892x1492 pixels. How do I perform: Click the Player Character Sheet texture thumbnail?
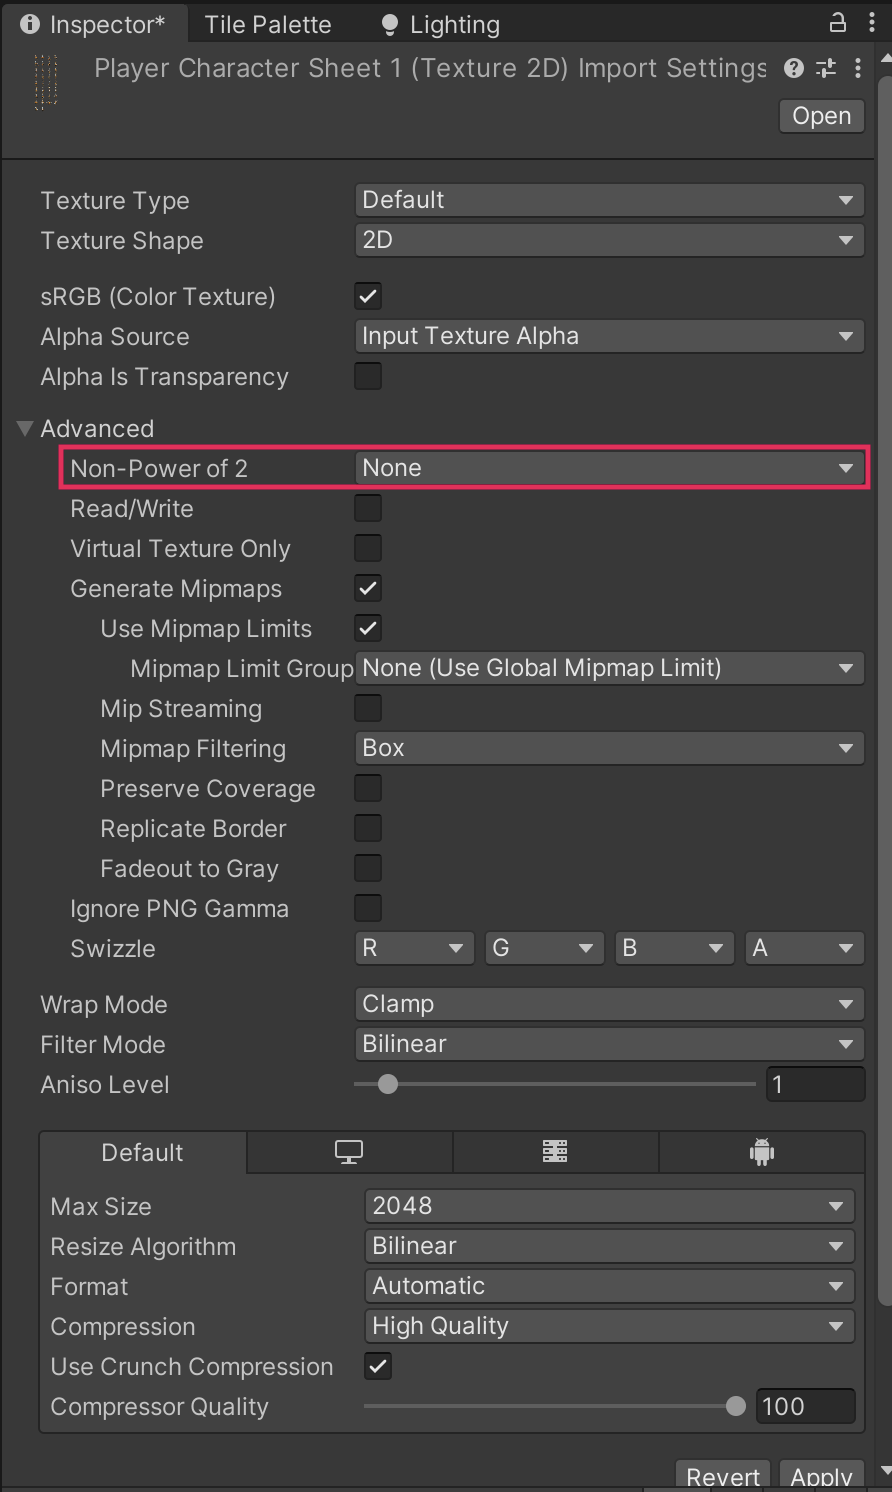pyautogui.click(x=46, y=82)
